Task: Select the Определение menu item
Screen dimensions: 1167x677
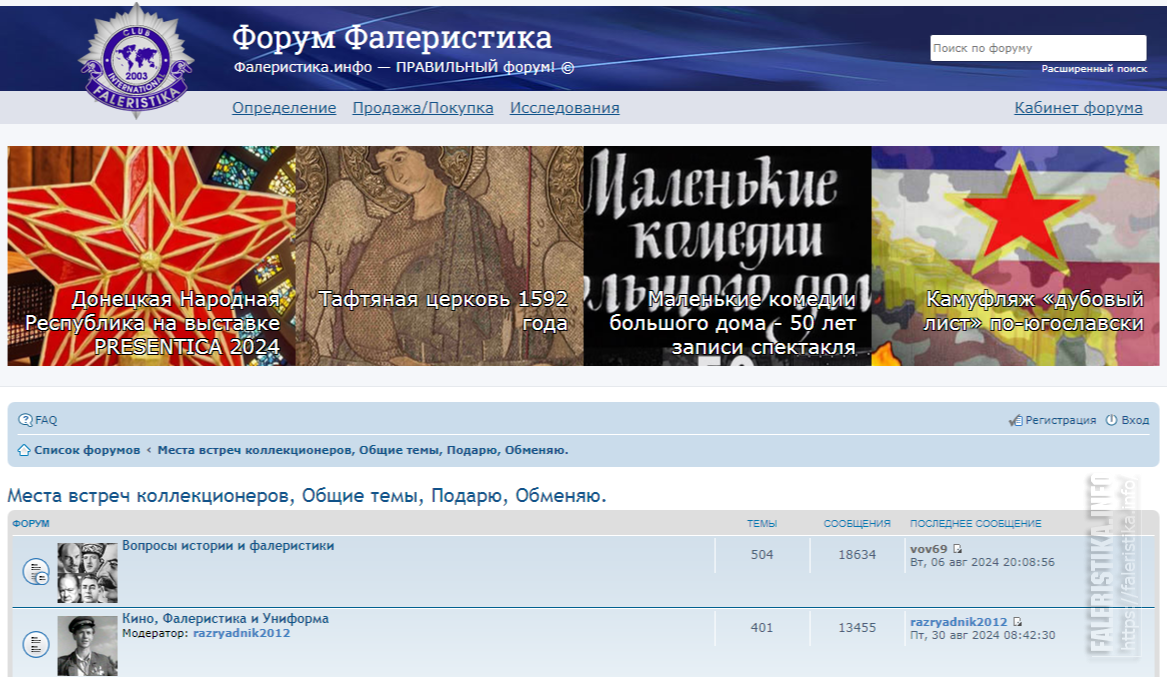Action: [x=284, y=107]
